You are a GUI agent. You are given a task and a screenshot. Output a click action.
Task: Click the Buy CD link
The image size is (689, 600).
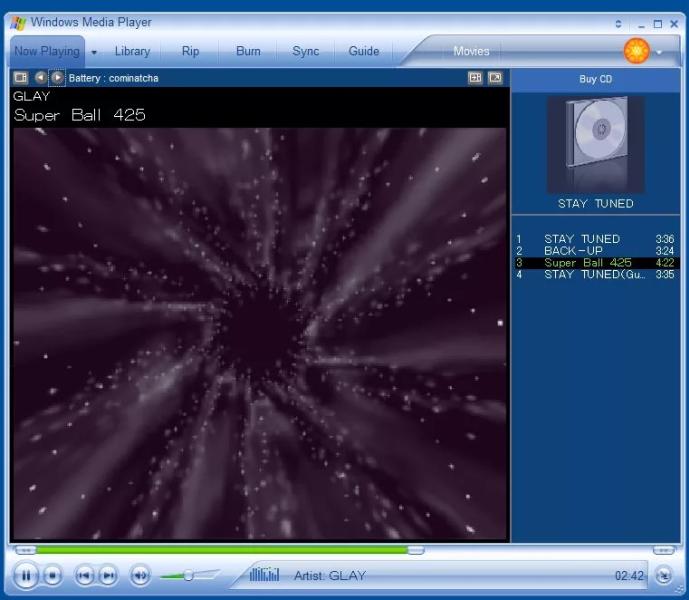pyautogui.click(x=595, y=80)
